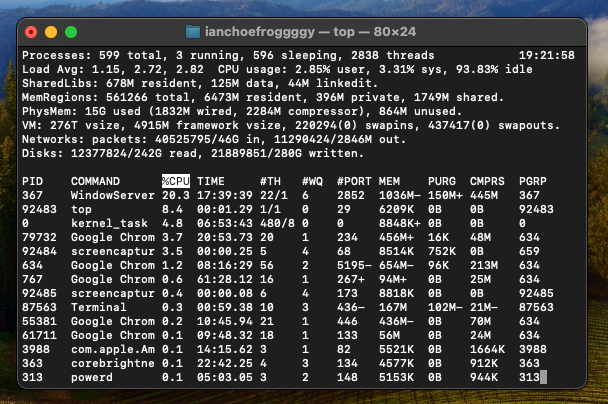The image size is (608, 404).
Task: Click the terminal cursor block after 313
Action: click(x=543, y=376)
